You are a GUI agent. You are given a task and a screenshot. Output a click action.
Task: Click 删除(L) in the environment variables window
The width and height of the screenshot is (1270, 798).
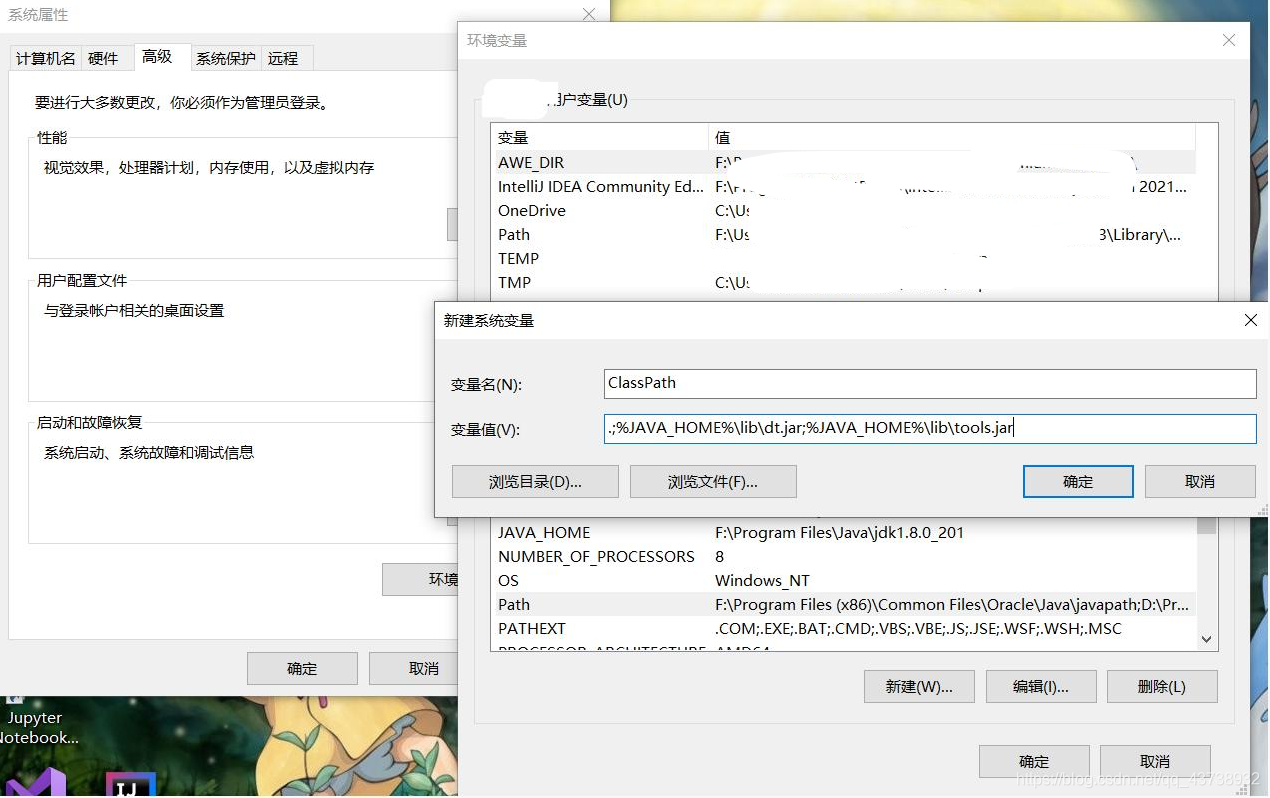pos(1162,687)
